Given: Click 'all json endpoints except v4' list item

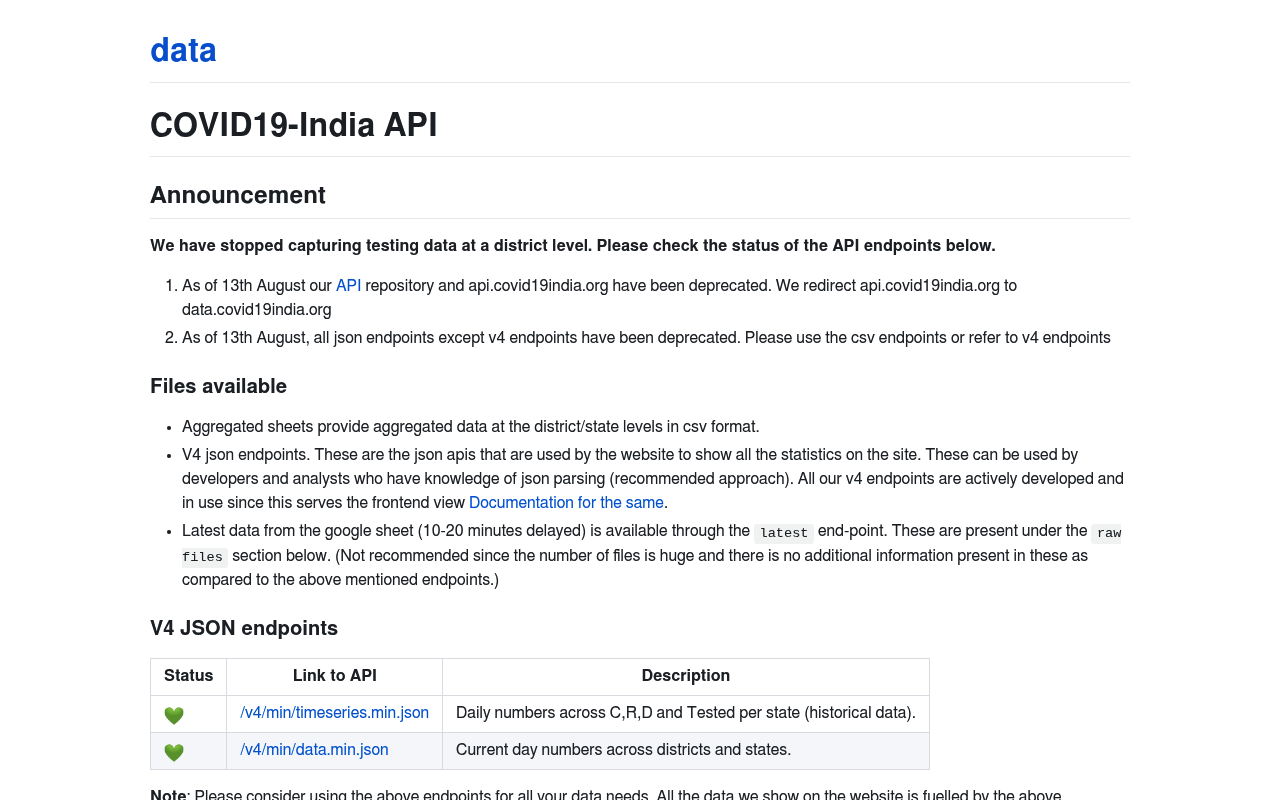Looking at the screenshot, I should (646, 338).
